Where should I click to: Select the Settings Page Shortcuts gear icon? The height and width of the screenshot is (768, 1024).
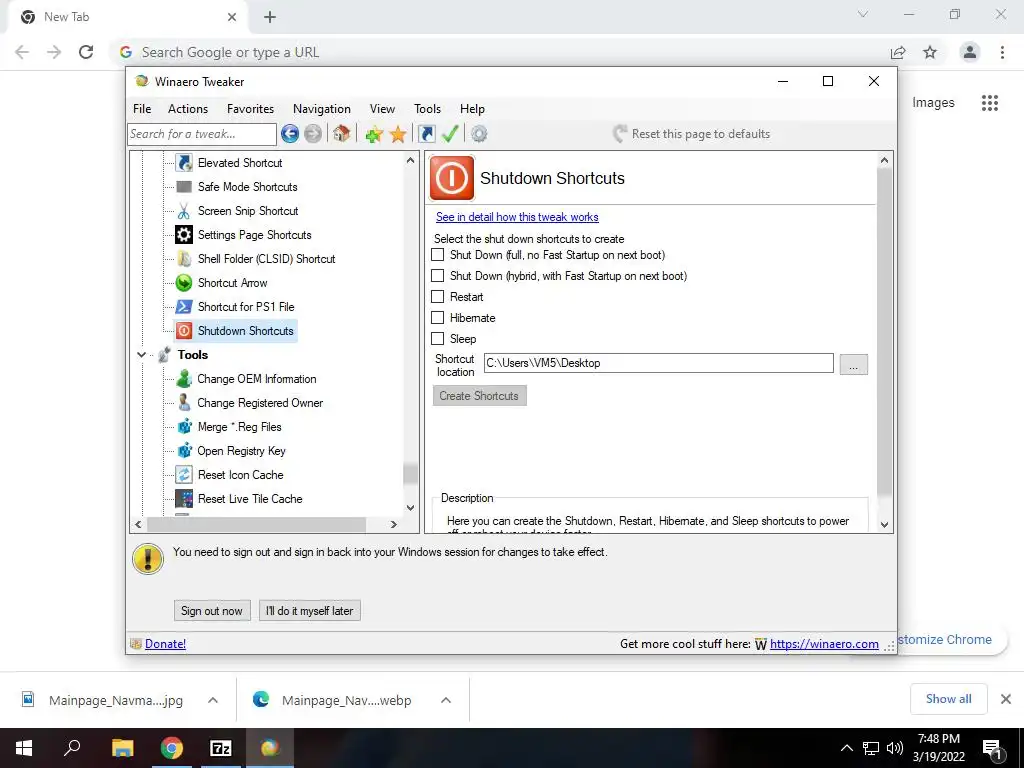[x=184, y=234]
